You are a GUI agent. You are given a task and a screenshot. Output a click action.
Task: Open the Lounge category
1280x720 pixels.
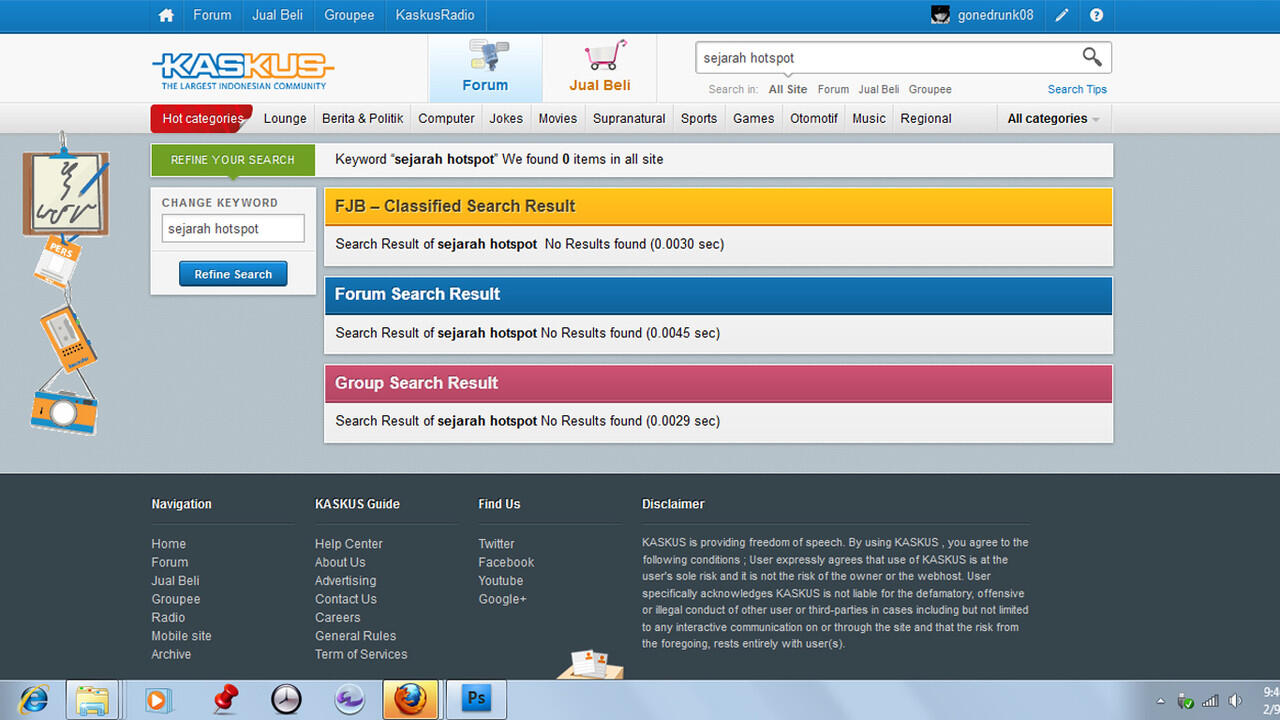click(x=285, y=118)
